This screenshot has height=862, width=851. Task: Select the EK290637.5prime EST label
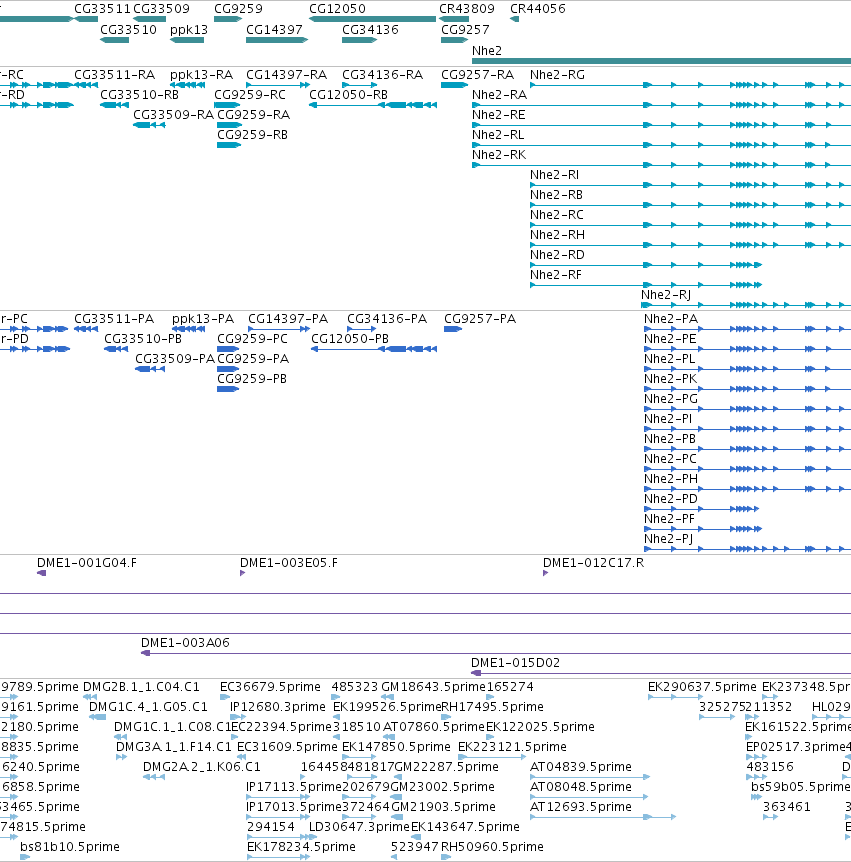coord(702,687)
